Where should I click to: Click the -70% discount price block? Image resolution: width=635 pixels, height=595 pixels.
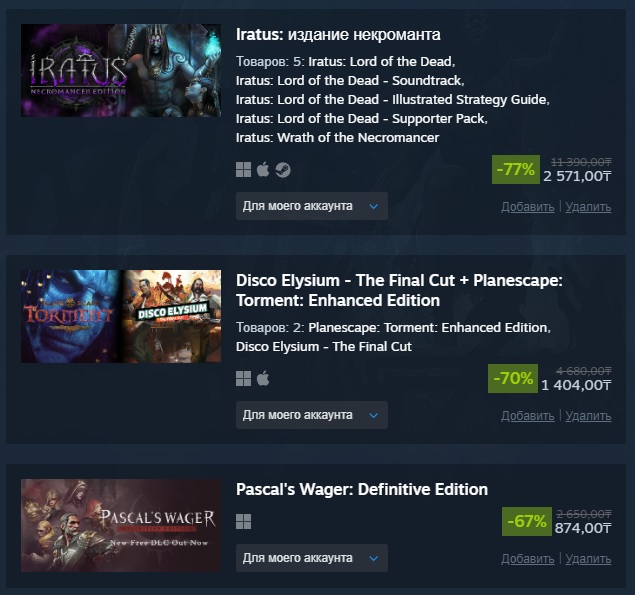[x=514, y=378]
